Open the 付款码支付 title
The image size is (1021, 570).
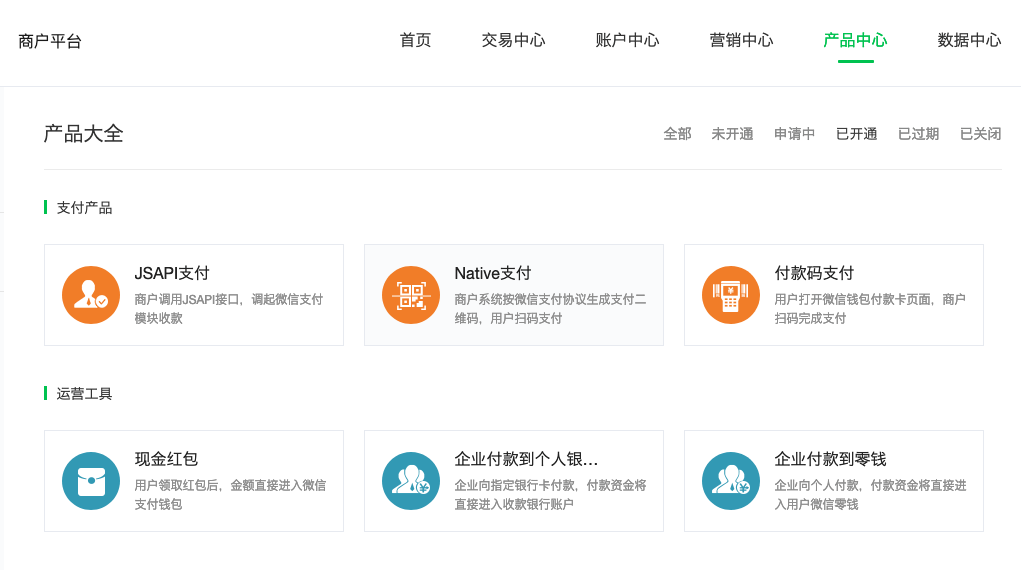click(814, 274)
